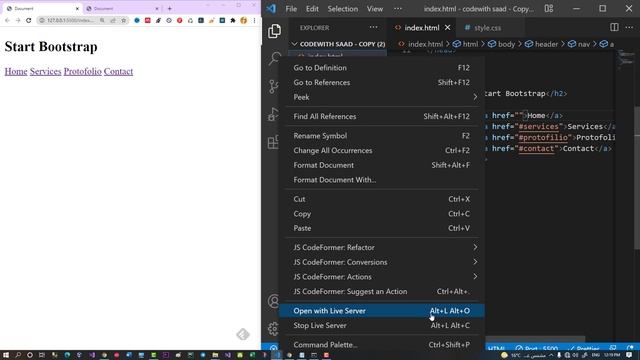
Task: Reload the page in Chrome
Action: 29,20
